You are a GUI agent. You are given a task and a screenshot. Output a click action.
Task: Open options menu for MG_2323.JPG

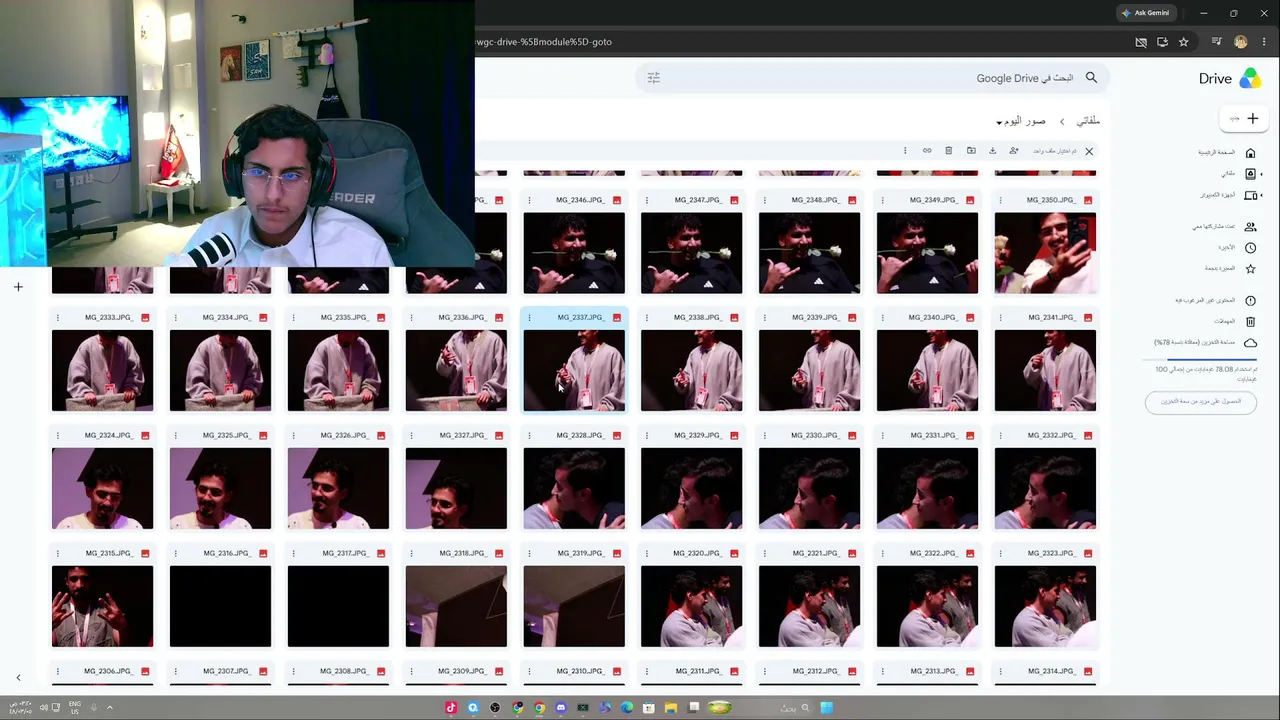coord(1001,554)
